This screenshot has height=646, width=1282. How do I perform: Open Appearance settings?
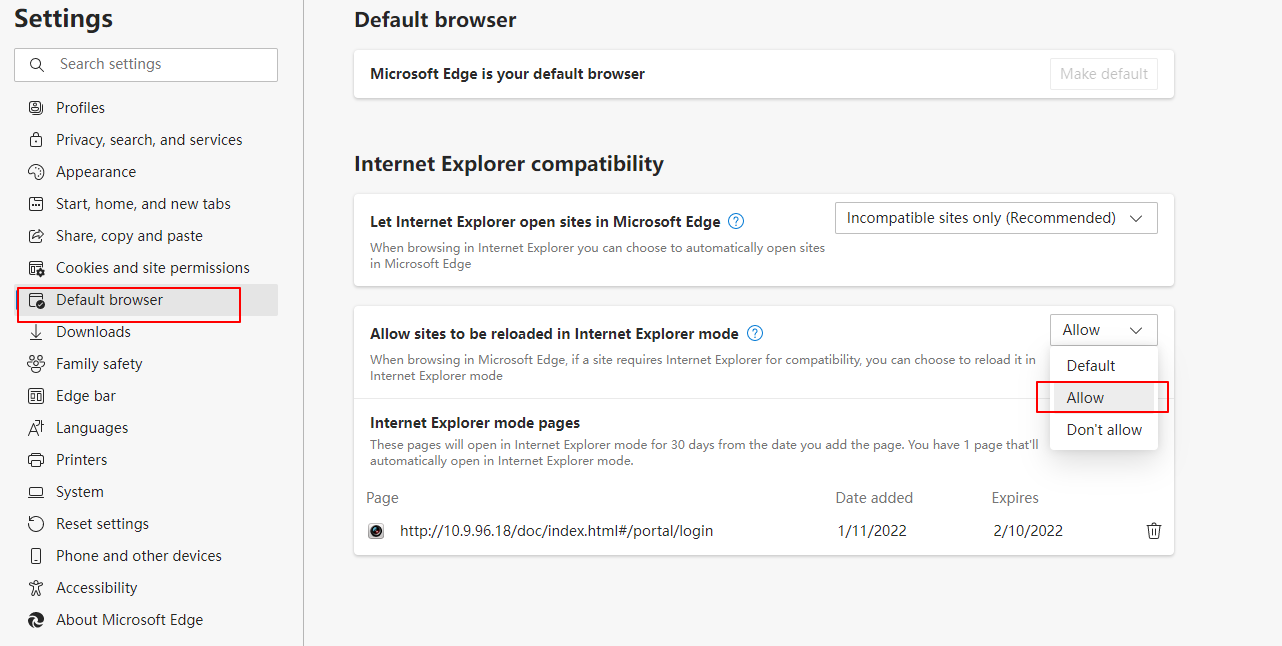(x=146, y=172)
